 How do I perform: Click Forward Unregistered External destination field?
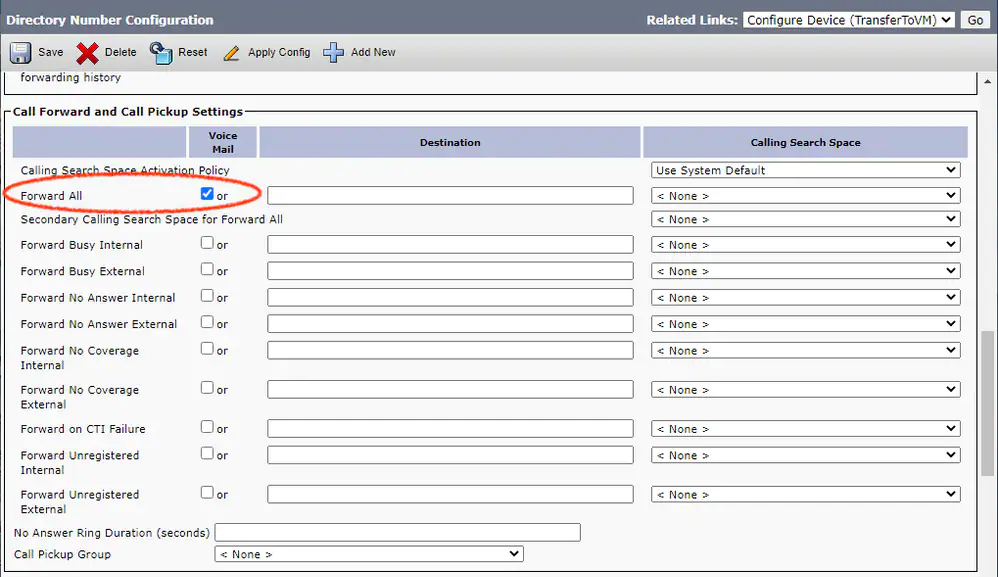[x=450, y=494]
